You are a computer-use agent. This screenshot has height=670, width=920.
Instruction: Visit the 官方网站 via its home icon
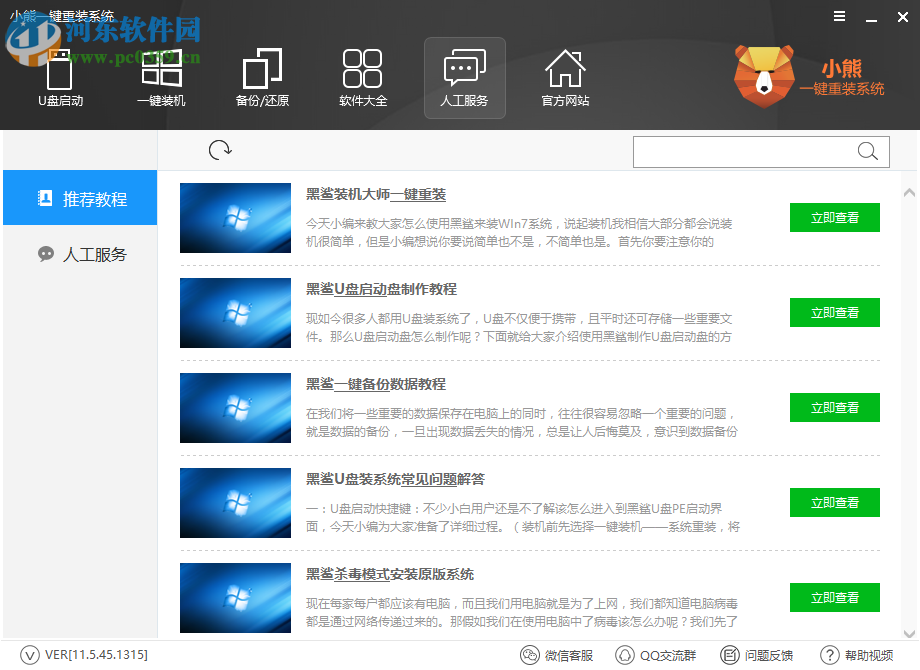tap(565, 78)
